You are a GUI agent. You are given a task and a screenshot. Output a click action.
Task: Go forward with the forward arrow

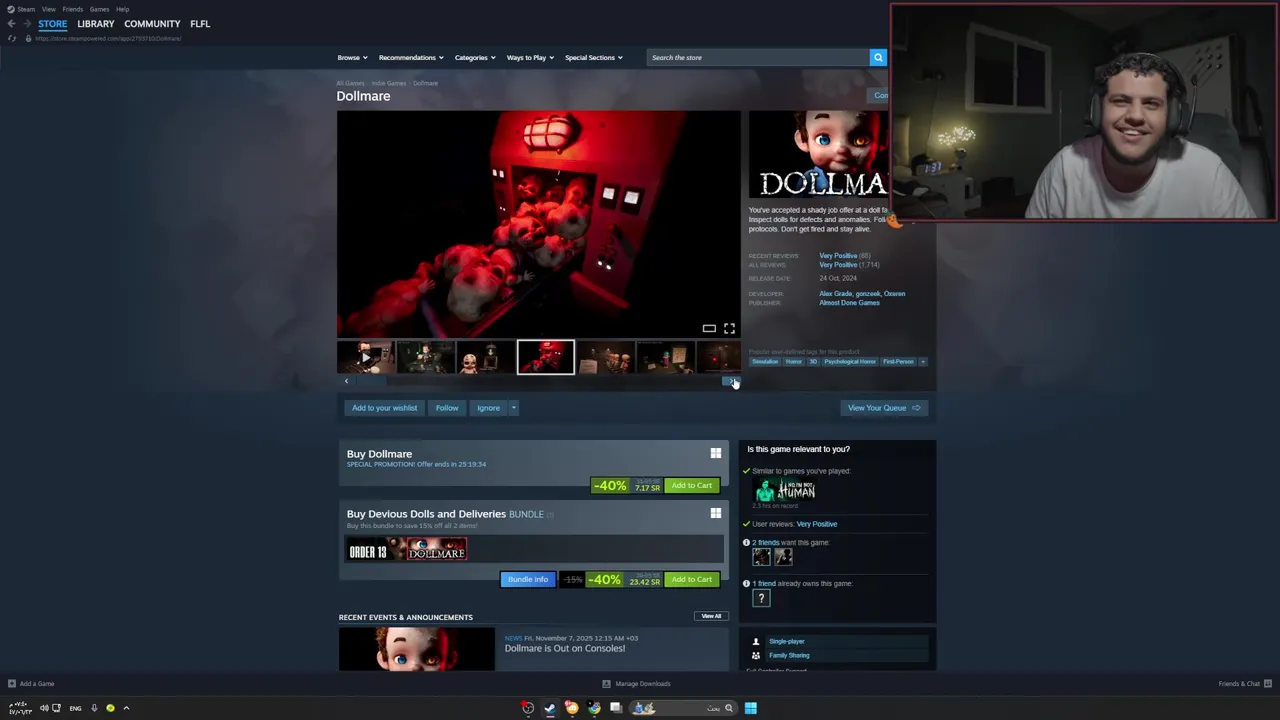pyautogui.click(x=27, y=24)
